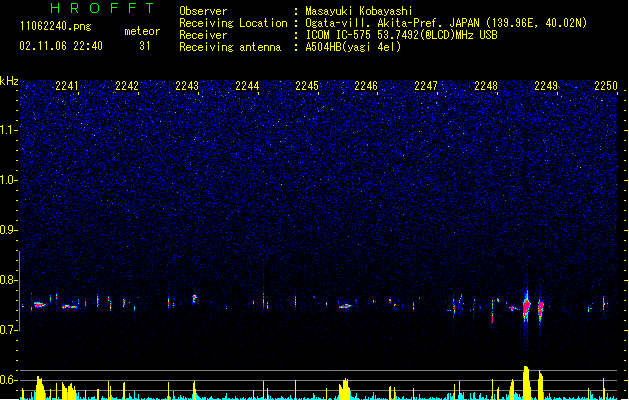Image resolution: width=629 pixels, height=400 pixels.
Task: Click the 2249 time marker
Action: pos(546,86)
